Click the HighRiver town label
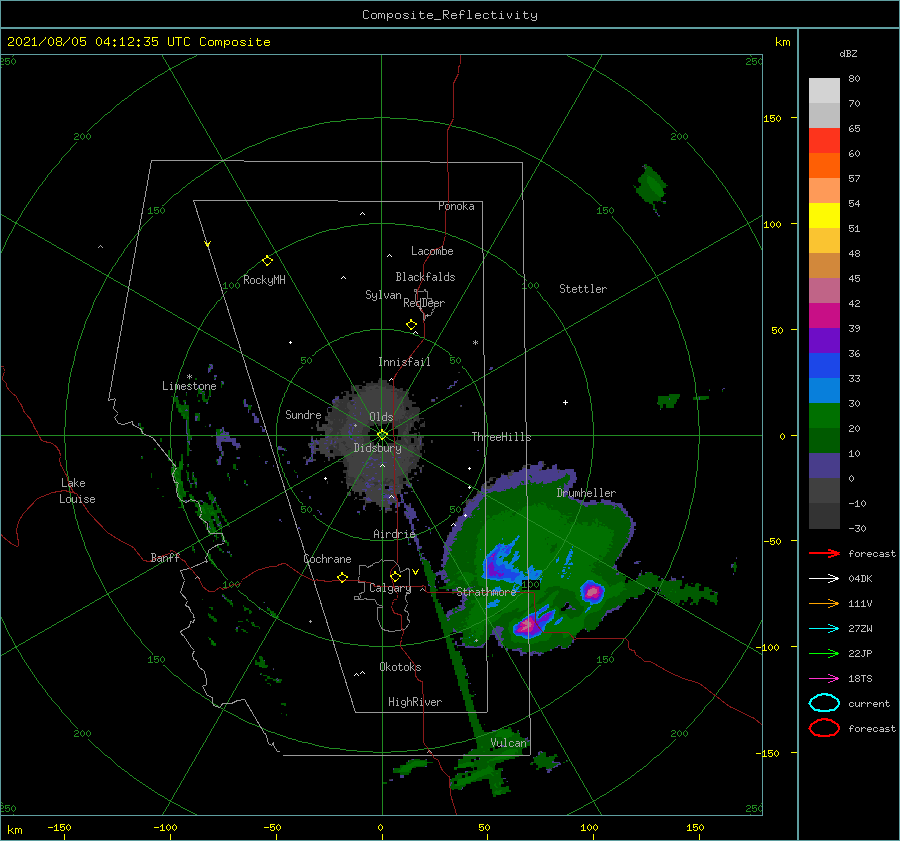 click(x=415, y=702)
